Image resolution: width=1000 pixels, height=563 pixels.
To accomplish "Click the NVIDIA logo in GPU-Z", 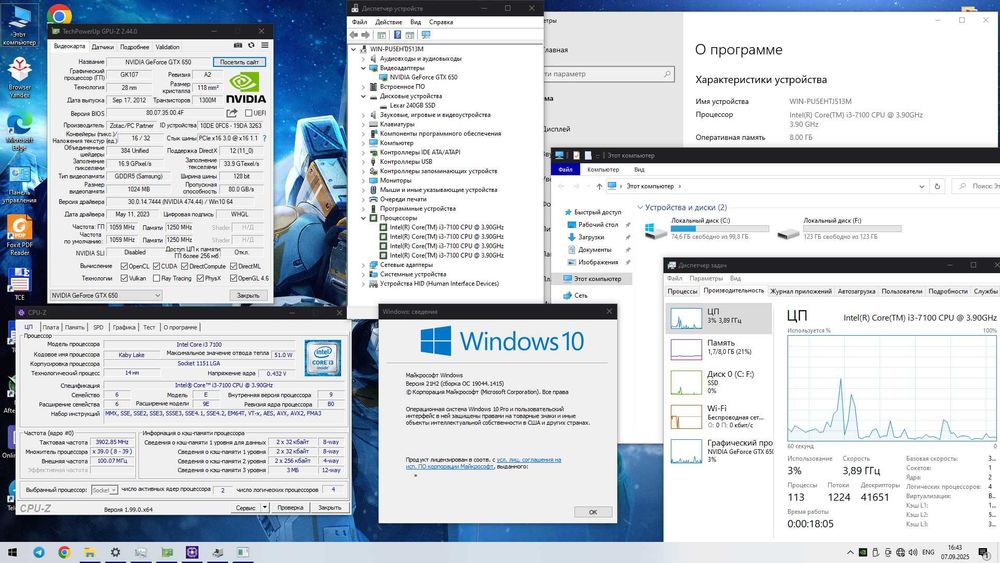I will pyautogui.click(x=246, y=88).
